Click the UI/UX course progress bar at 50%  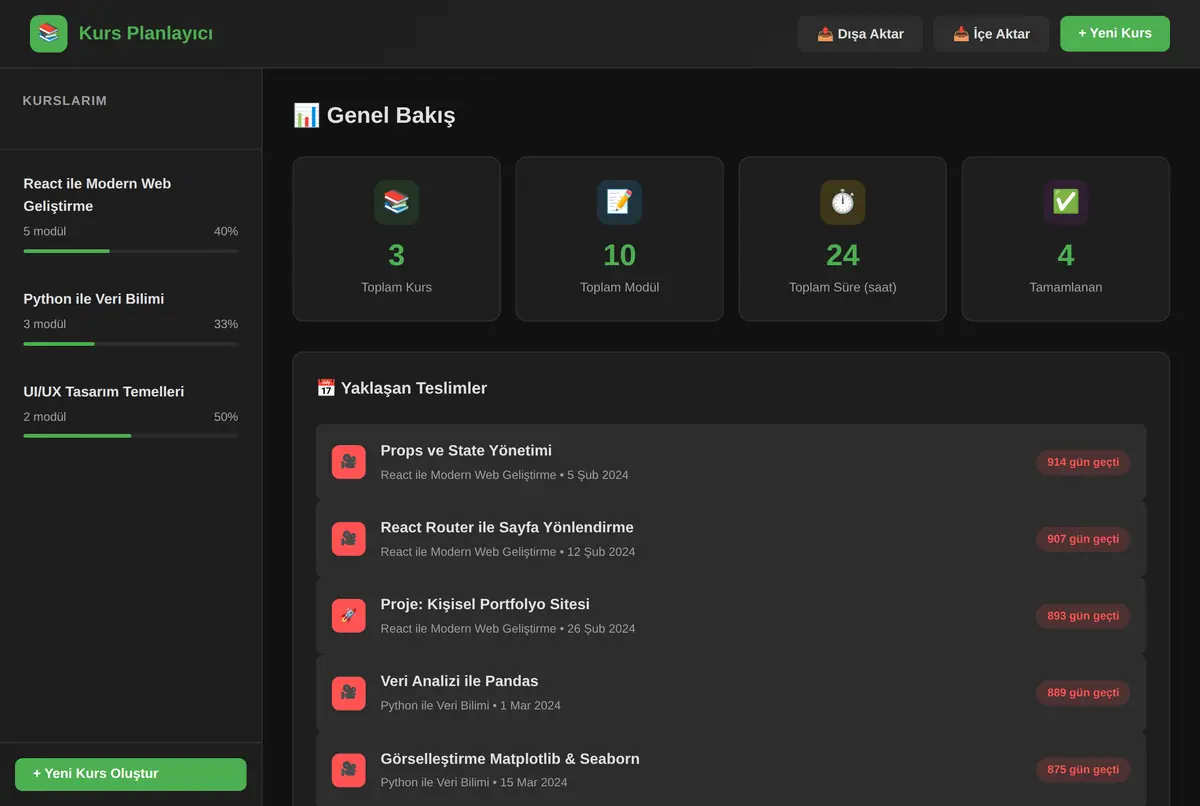pyautogui.click(x=131, y=436)
